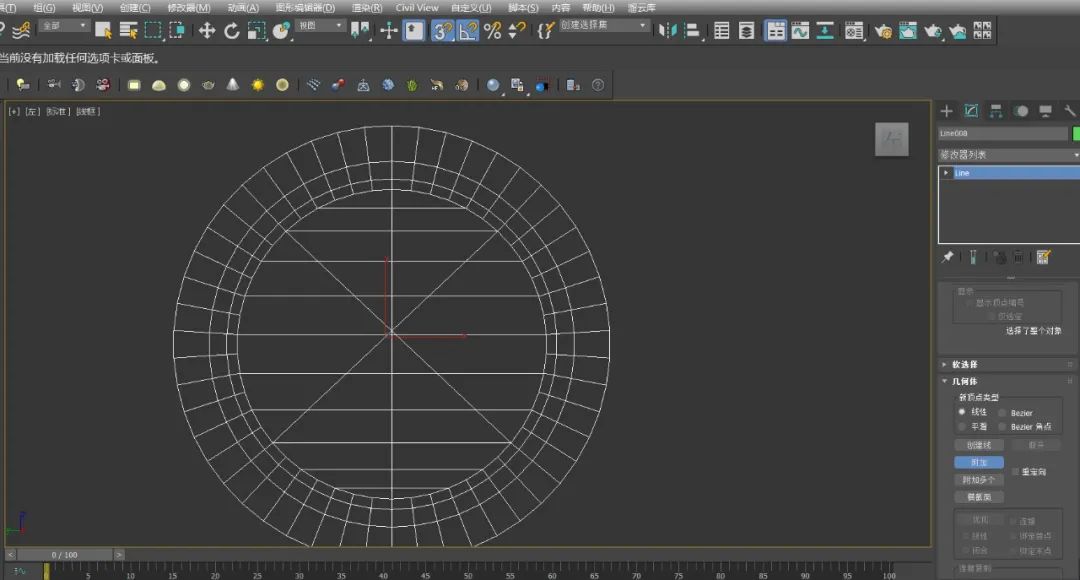The width and height of the screenshot is (1080, 580).
Task: Open Render Setup via the teapot gear icon
Action: [x=883, y=31]
